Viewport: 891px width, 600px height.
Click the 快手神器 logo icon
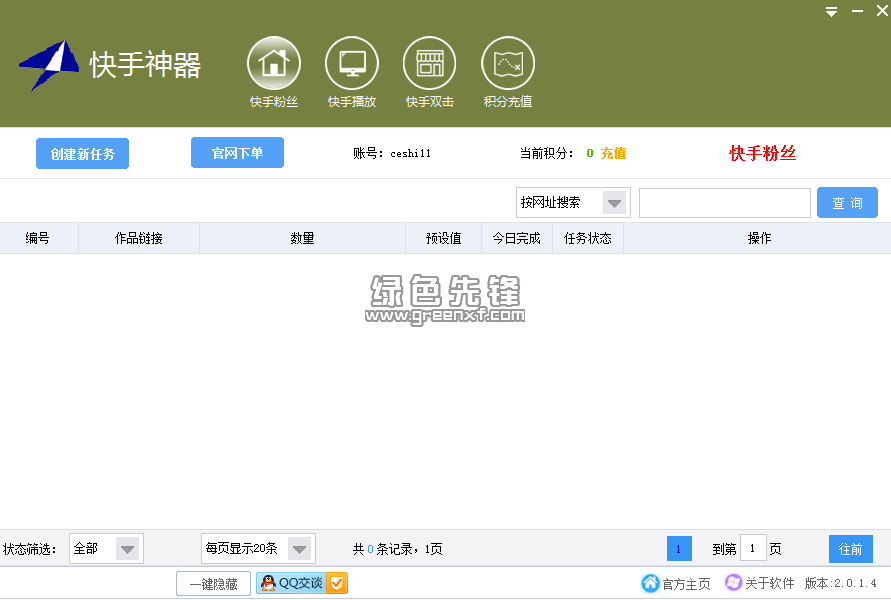tap(49, 65)
